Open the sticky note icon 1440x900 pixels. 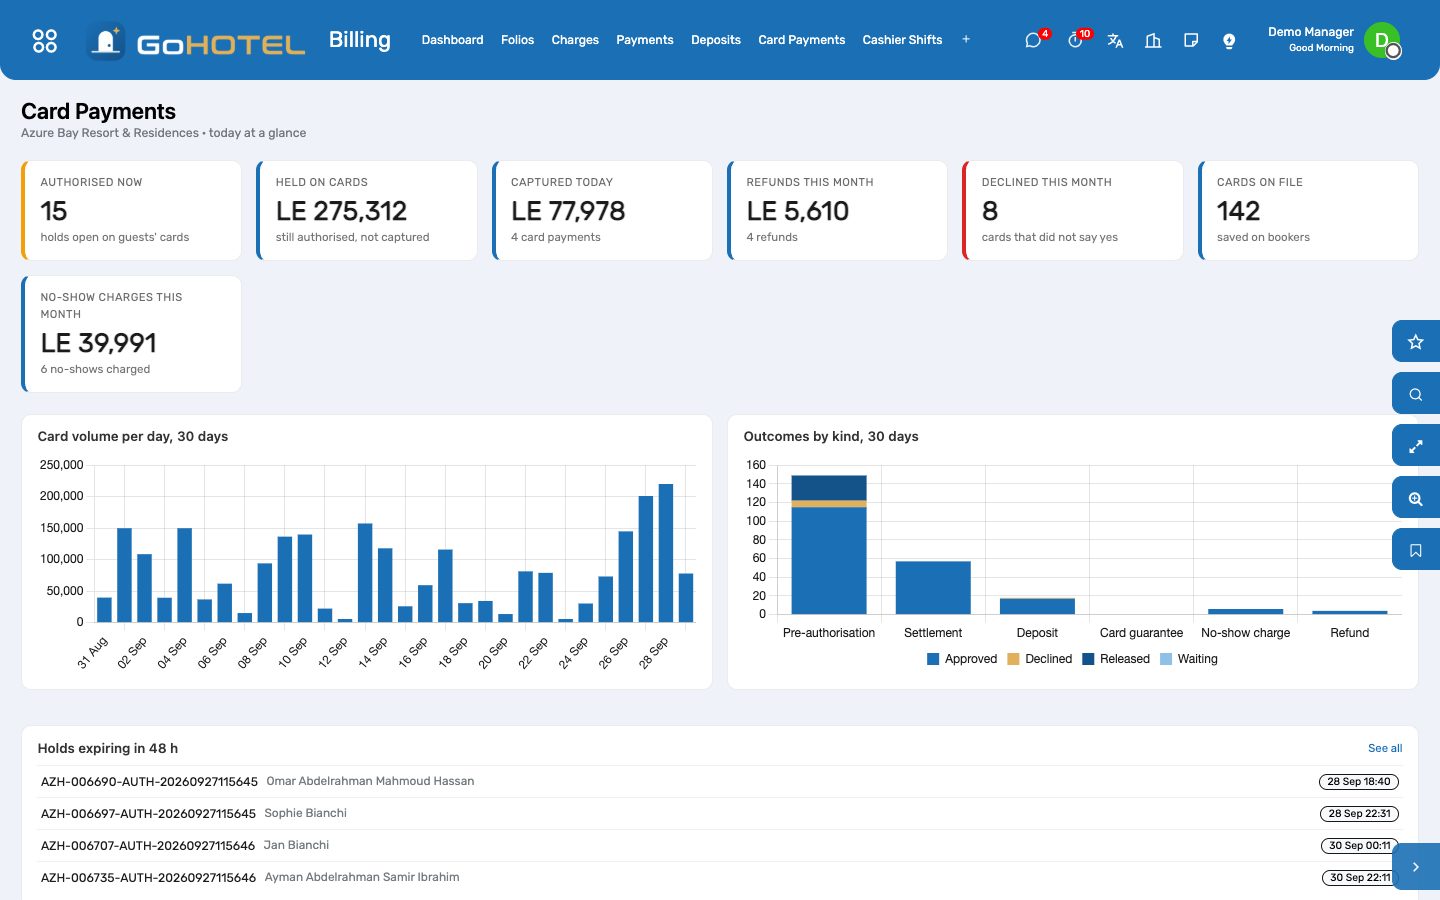coord(1191,40)
